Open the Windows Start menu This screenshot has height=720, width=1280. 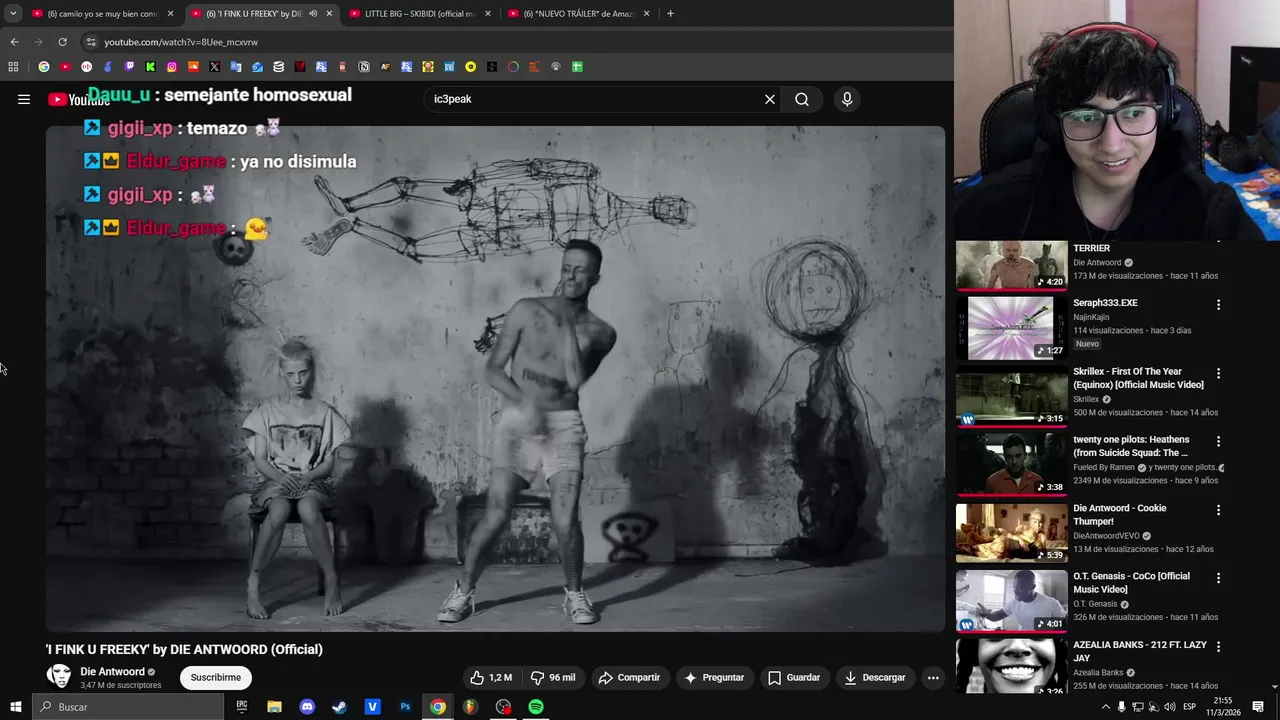click(x=16, y=707)
